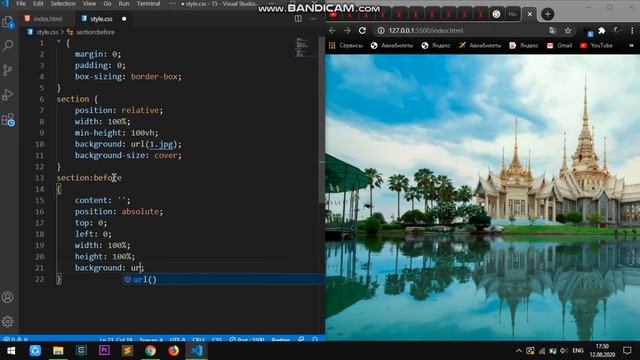Open the Extensions view
This screenshot has height=360, width=640.
click(x=8, y=120)
